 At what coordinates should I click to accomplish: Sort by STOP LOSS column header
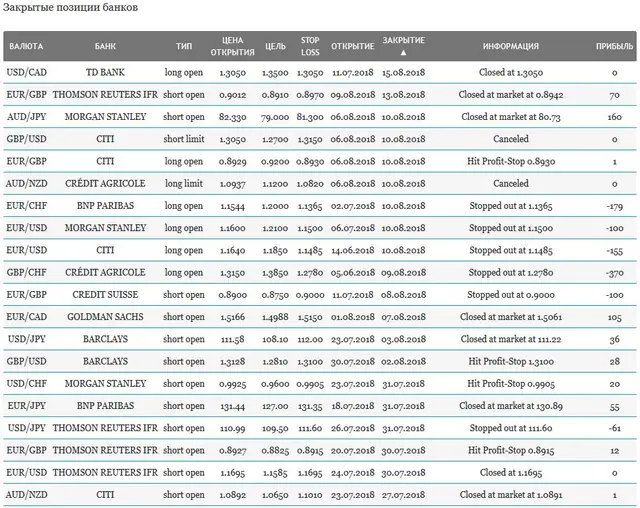click(x=310, y=46)
